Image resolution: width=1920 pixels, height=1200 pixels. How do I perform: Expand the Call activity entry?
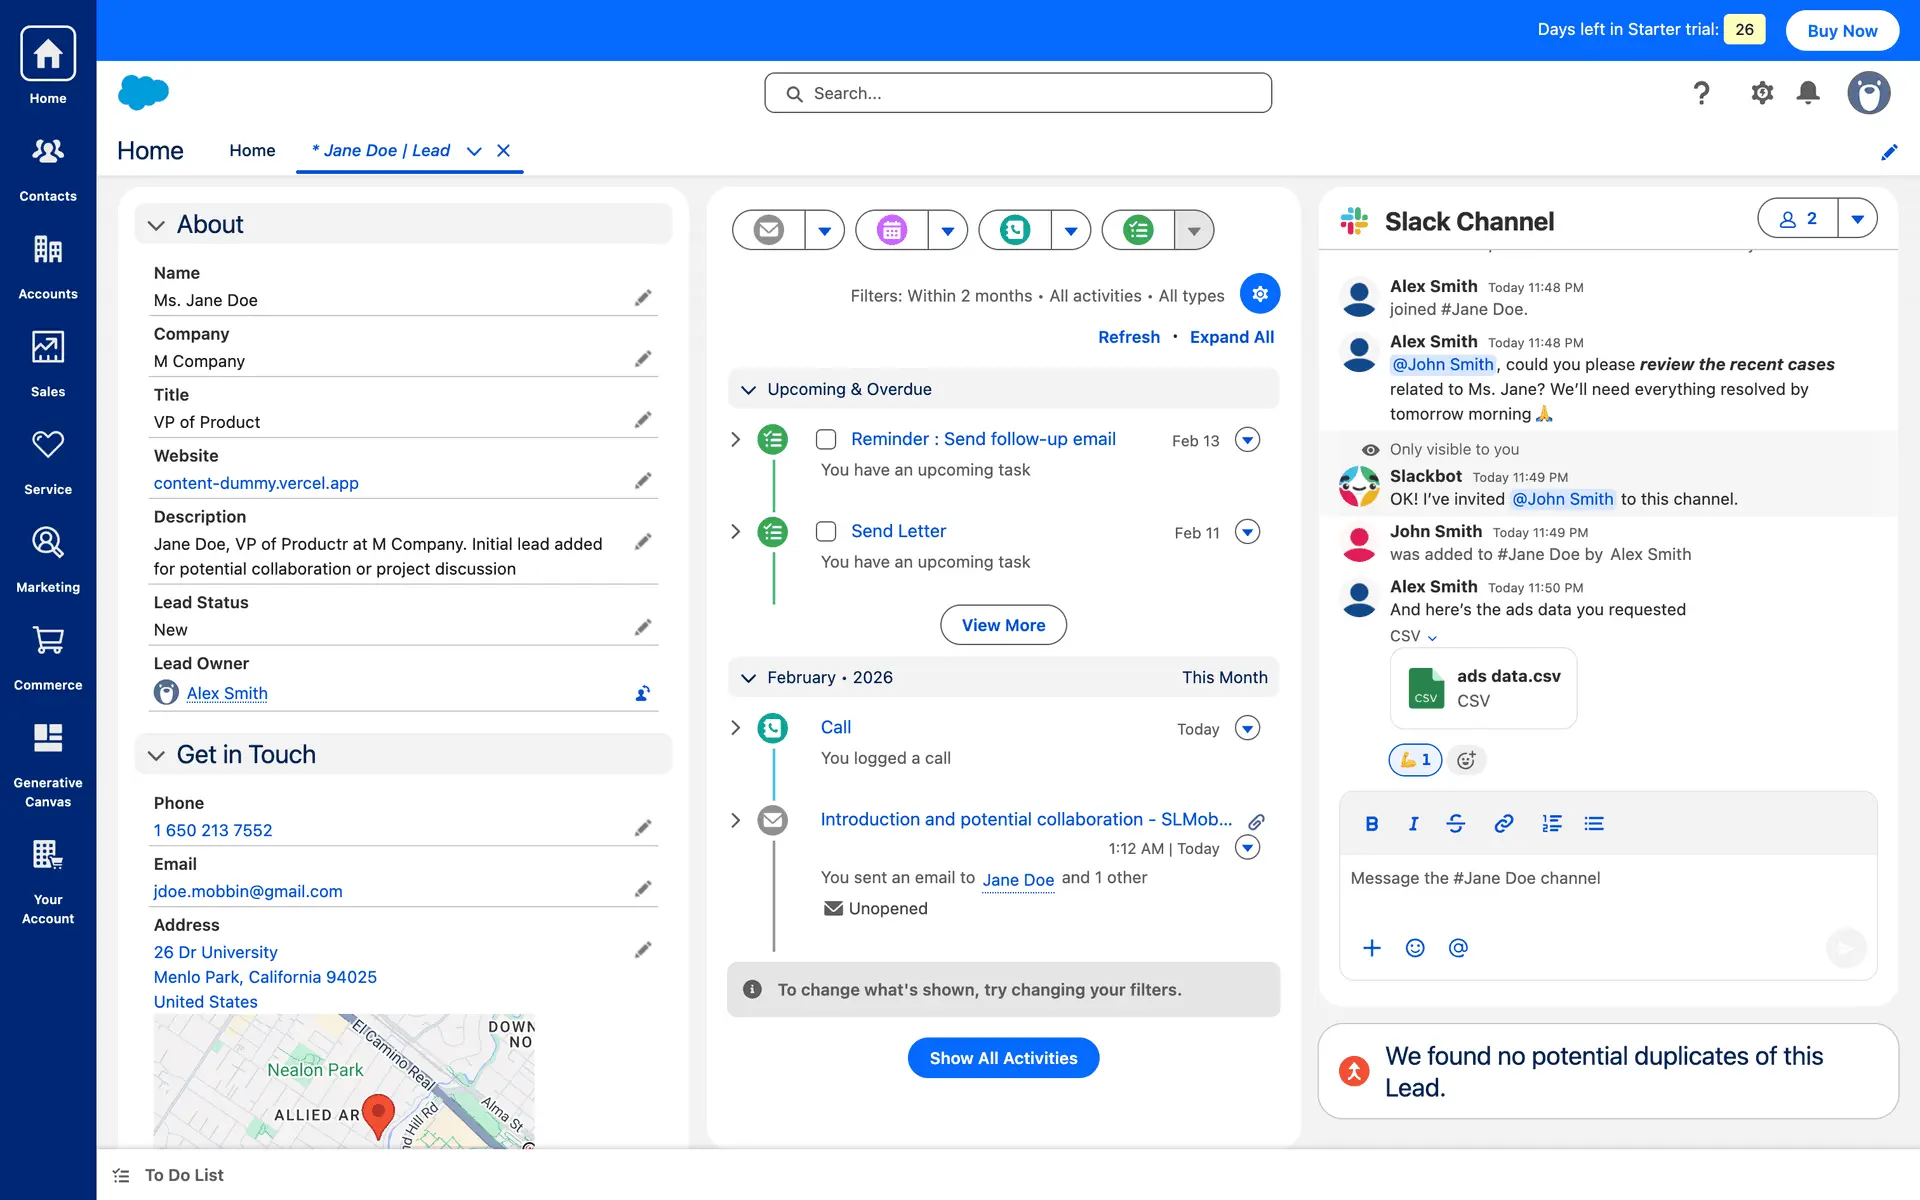736,728
